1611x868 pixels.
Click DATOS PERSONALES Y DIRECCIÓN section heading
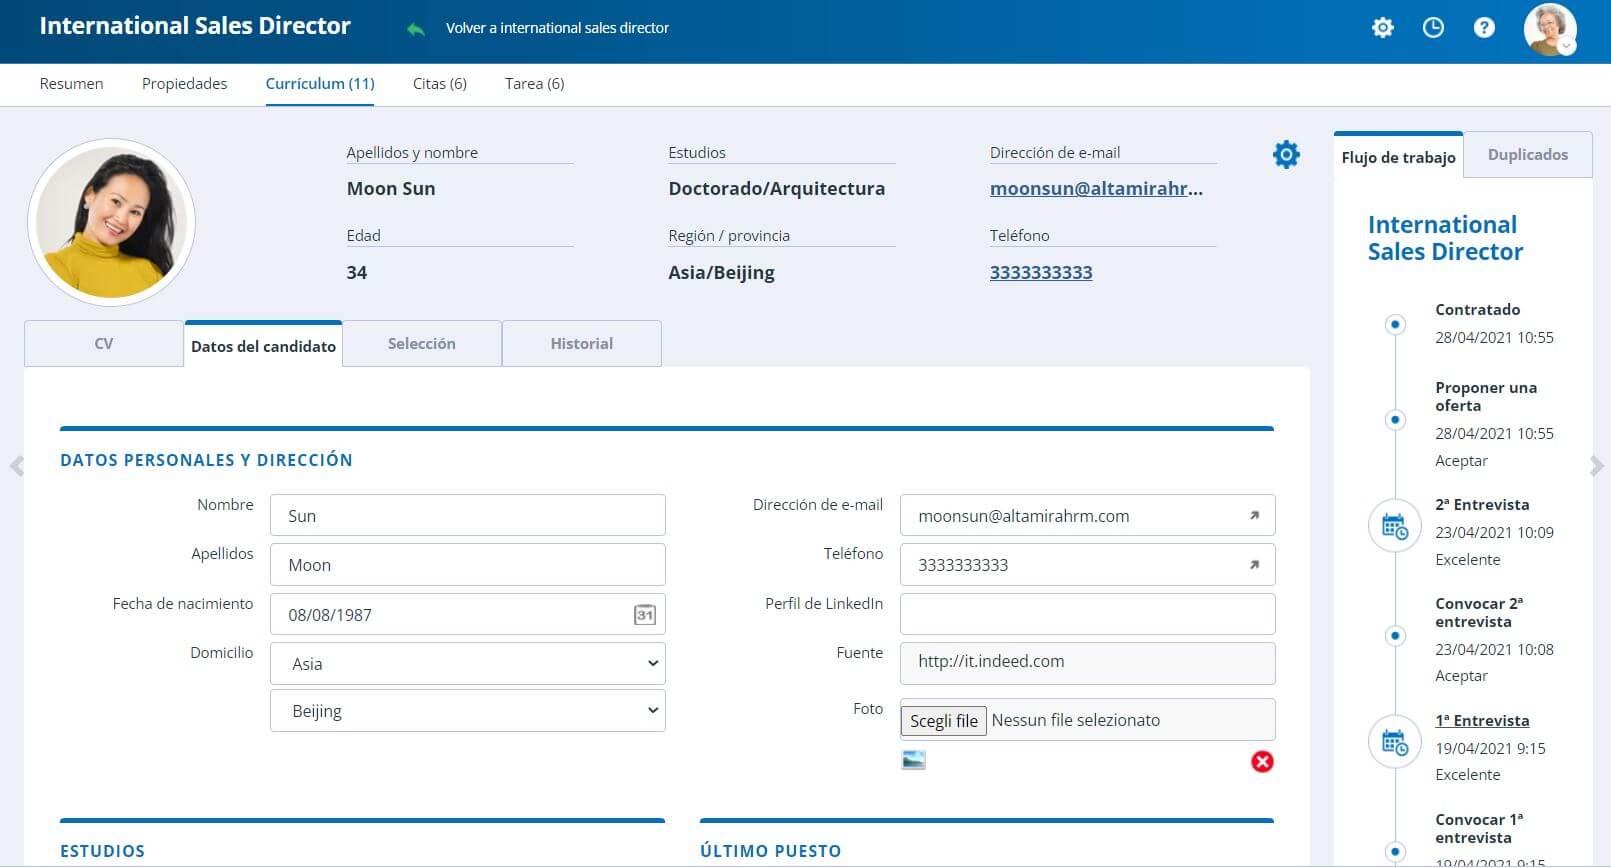point(206,460)
